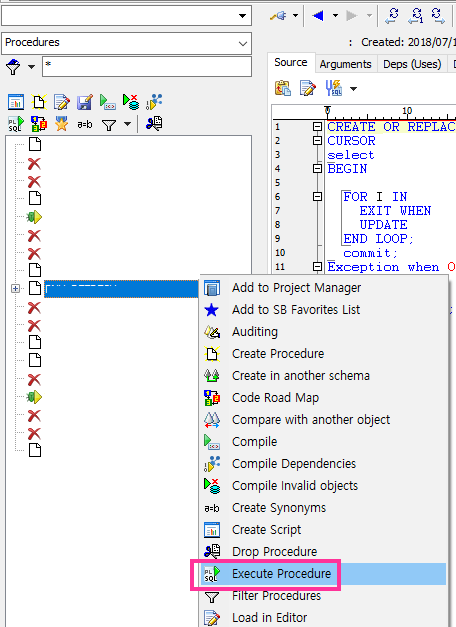Select Compile in the context menu

324,442
